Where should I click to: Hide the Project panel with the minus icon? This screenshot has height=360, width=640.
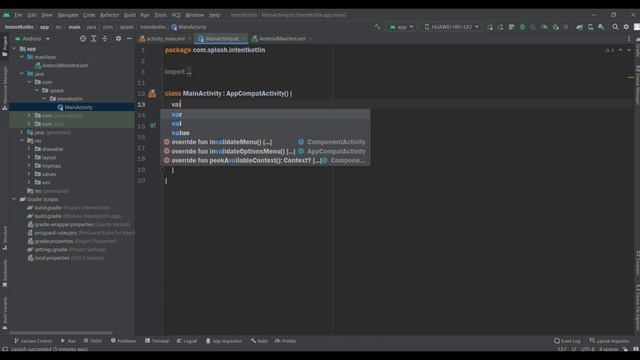click(129, 38)
